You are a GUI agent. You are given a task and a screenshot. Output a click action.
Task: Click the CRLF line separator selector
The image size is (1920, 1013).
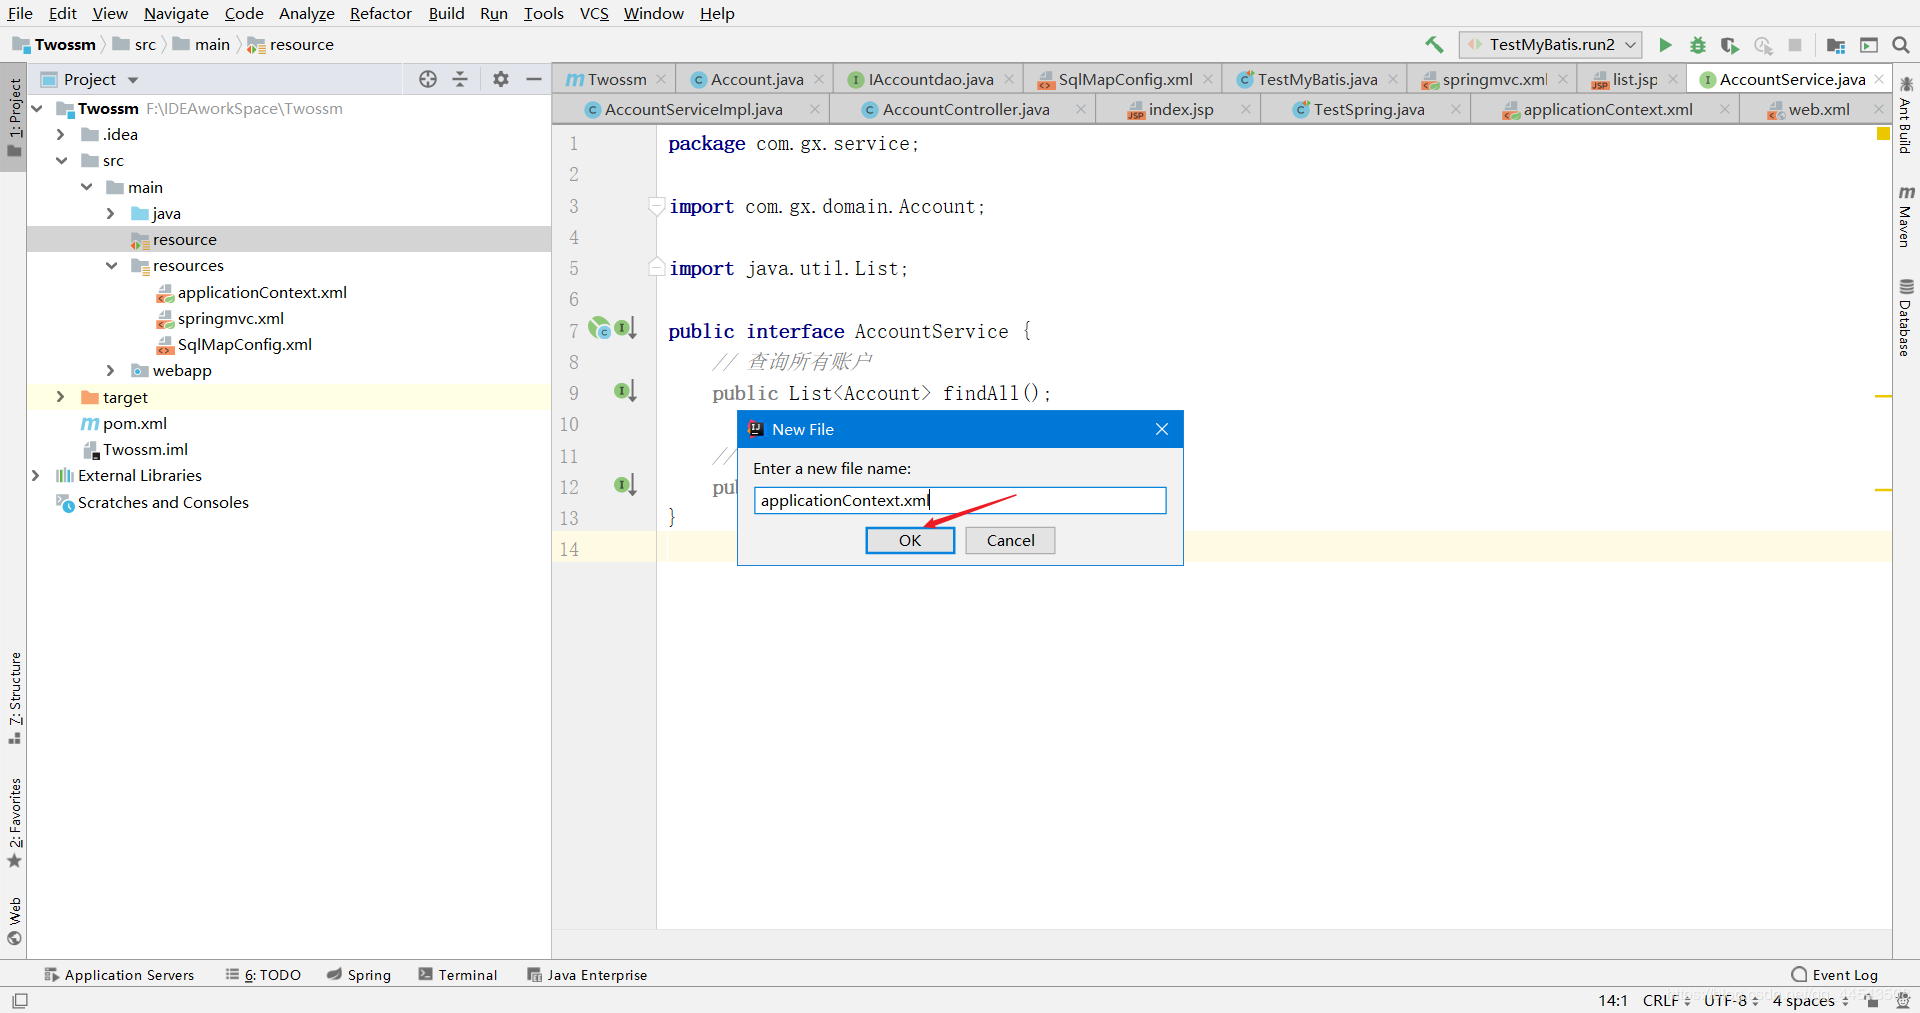[x=1666, y=1000]
